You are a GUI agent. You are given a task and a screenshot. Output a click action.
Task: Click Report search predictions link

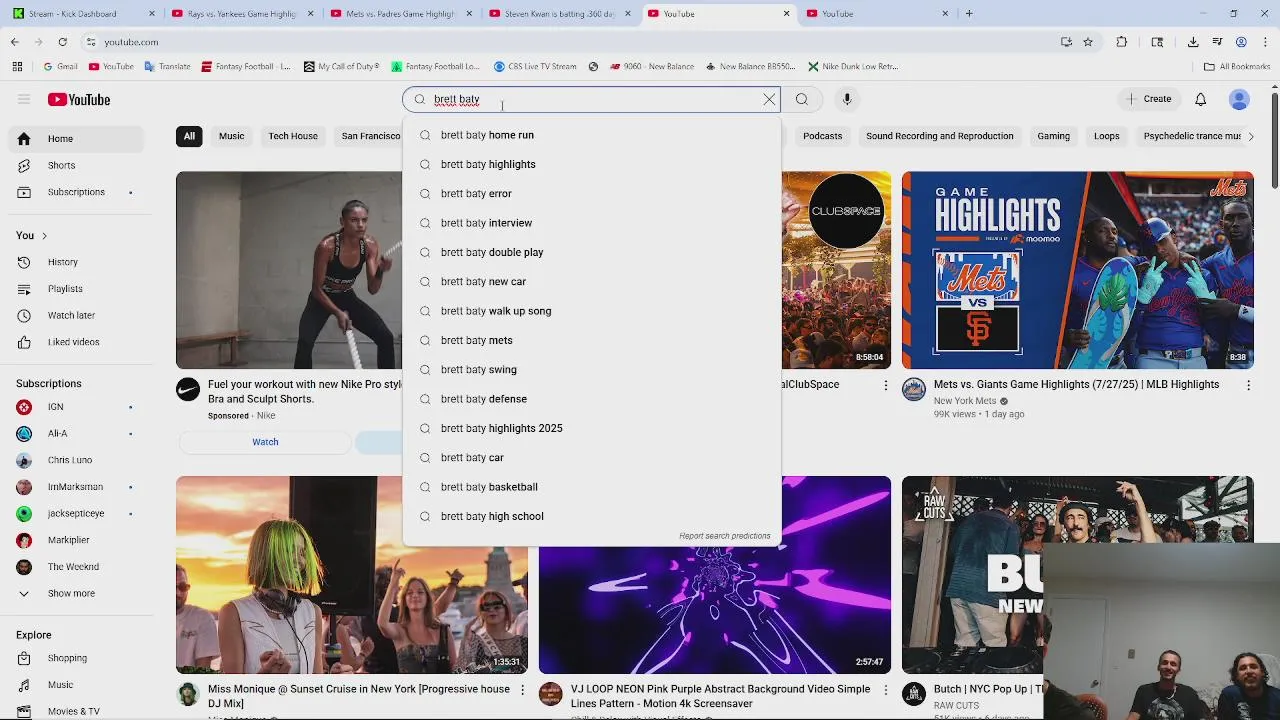[725, 536]
